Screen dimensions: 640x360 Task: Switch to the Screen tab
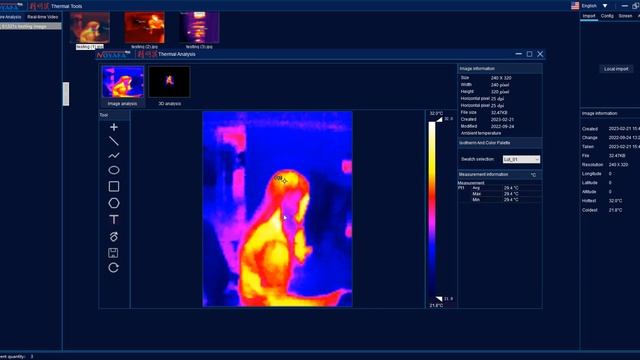click(625, 16)
